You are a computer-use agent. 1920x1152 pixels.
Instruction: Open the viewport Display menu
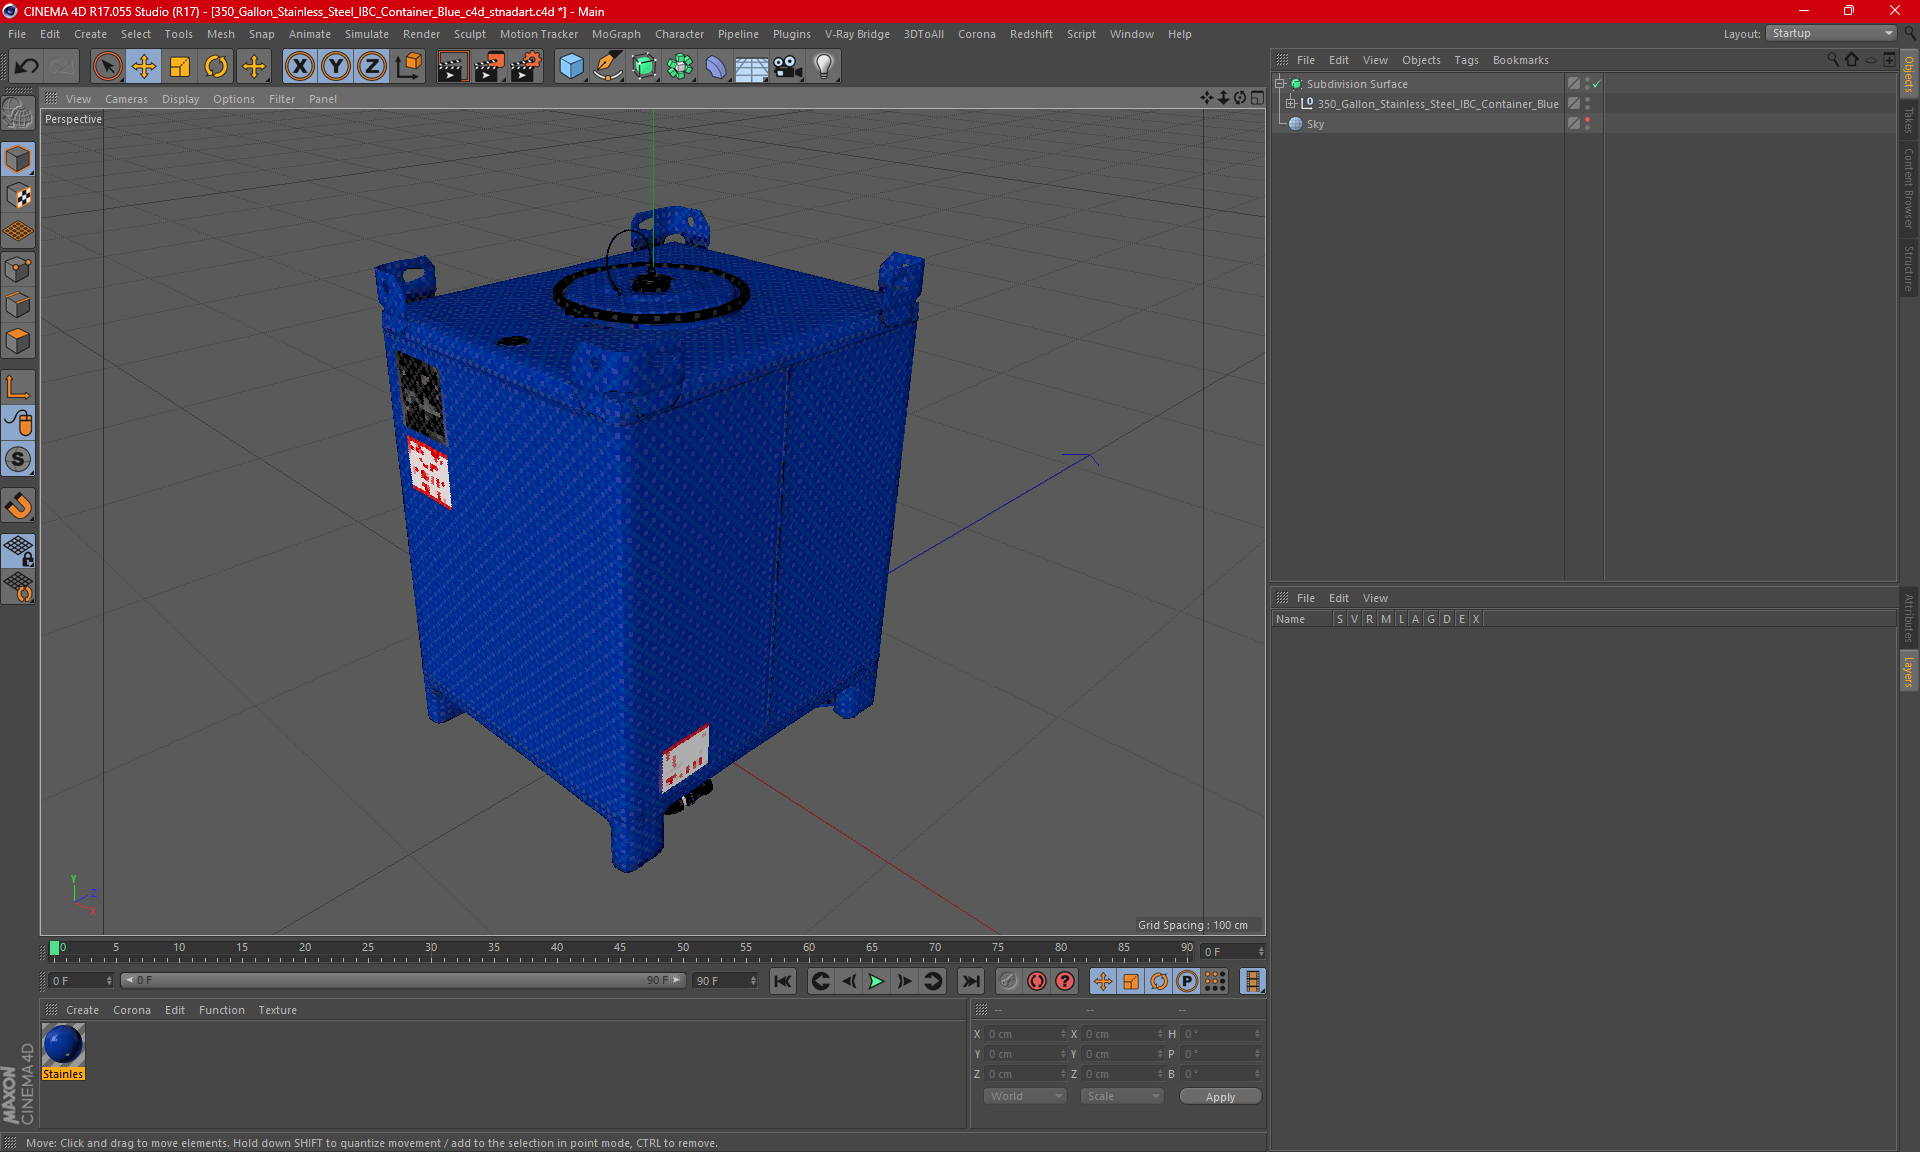(x=180, y=99)
